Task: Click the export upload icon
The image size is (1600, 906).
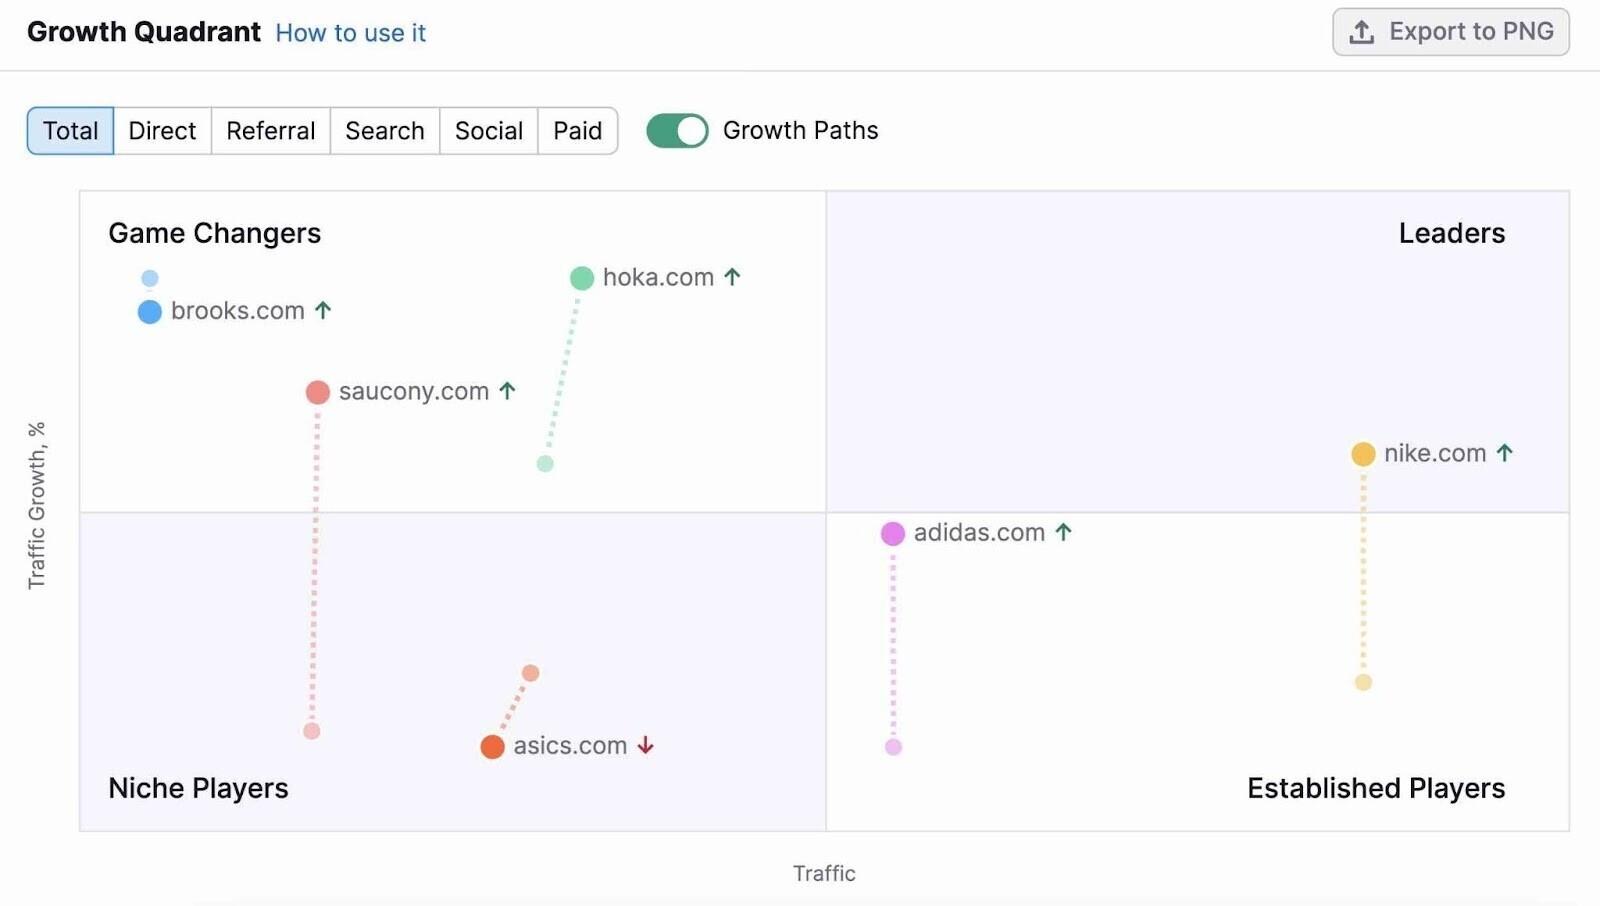Action: point(1360,31)
